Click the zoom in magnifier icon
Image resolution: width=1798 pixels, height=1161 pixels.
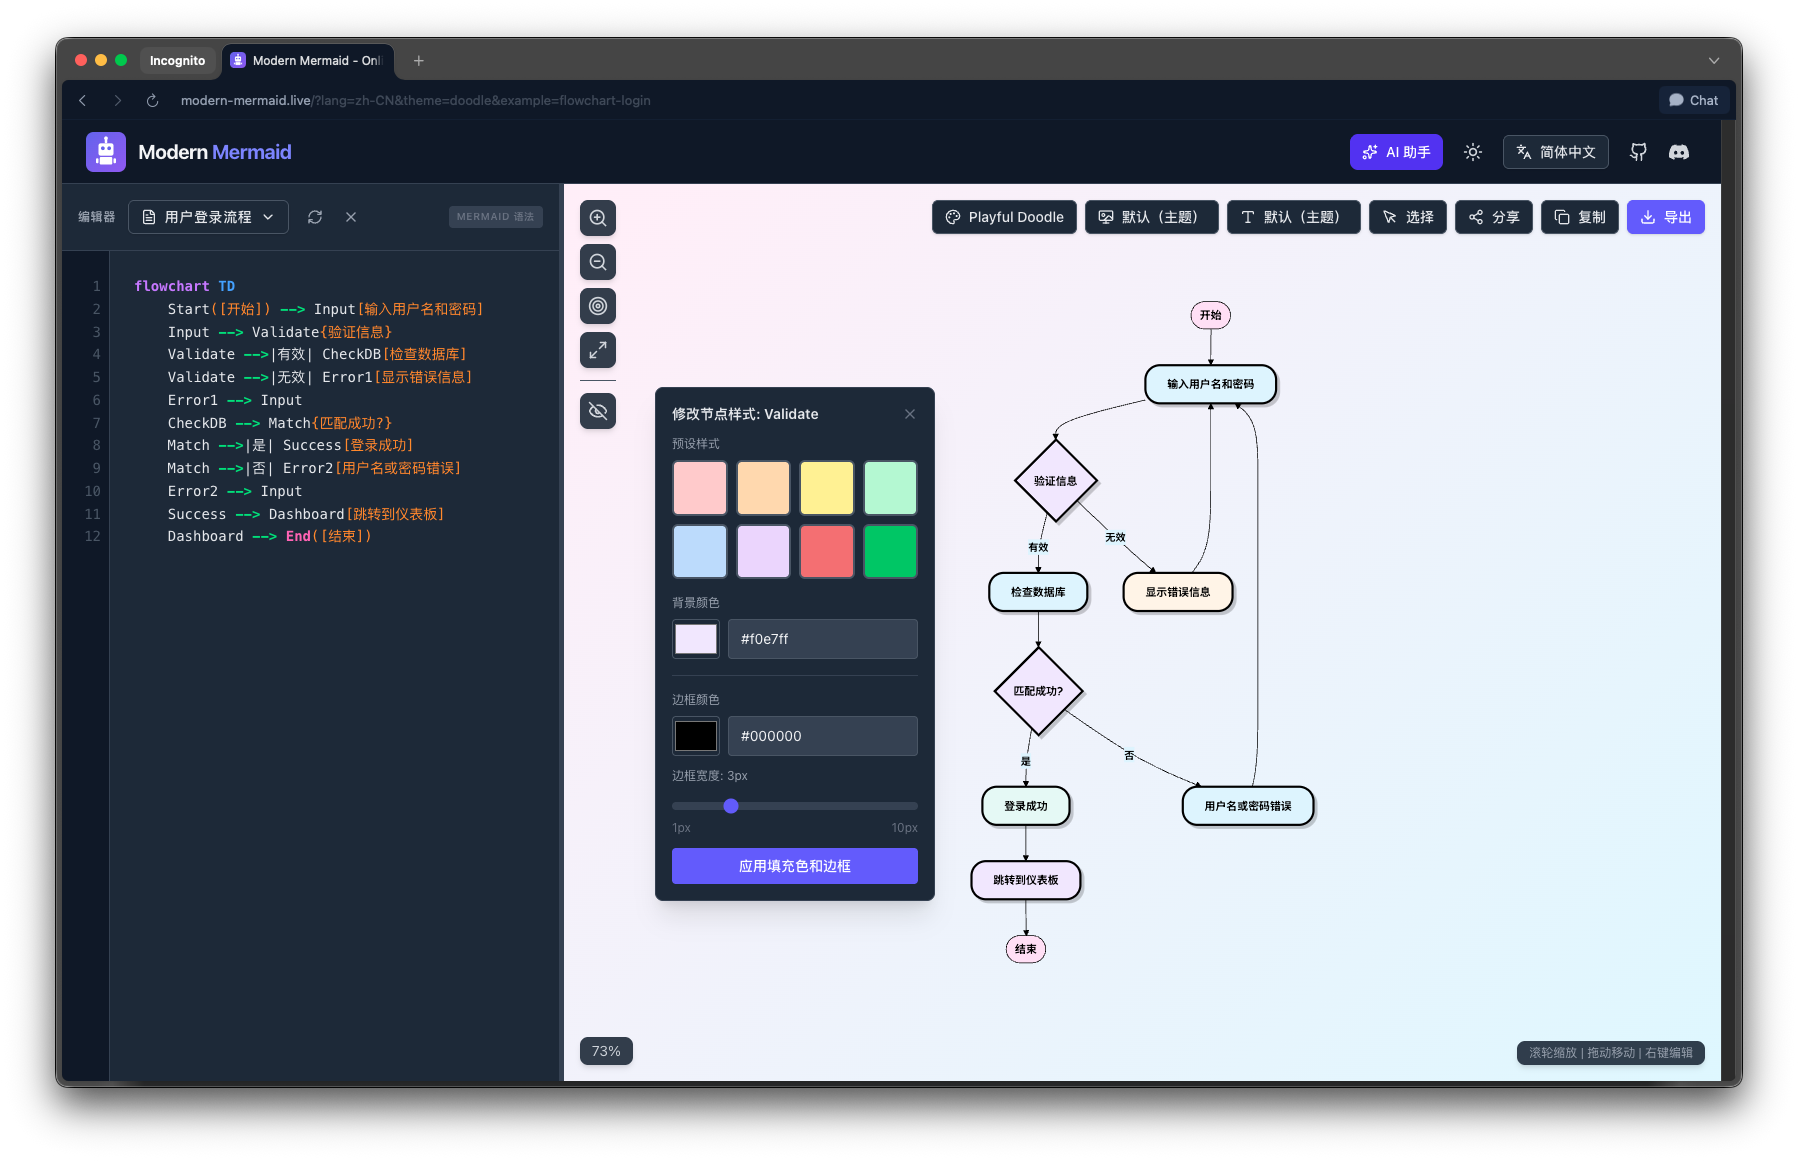(598, 218)
